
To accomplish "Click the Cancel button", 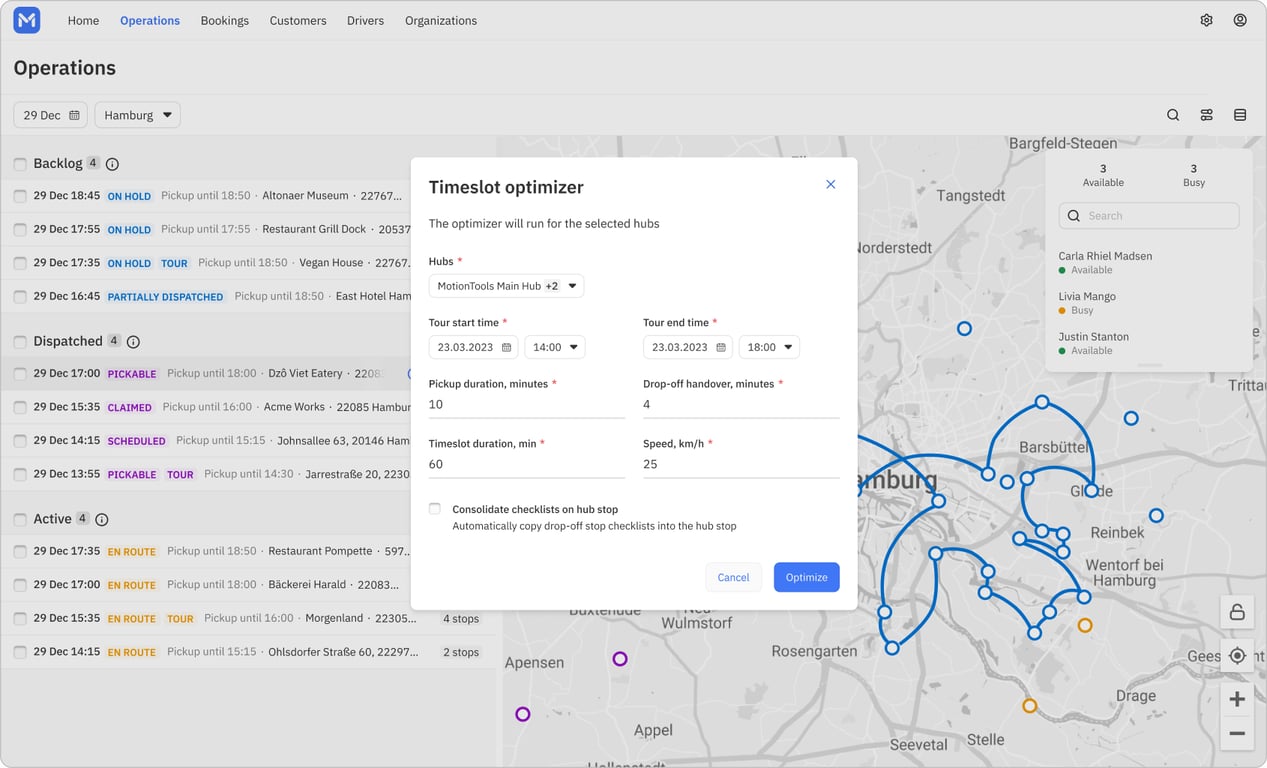I will [x=733, y=577].
